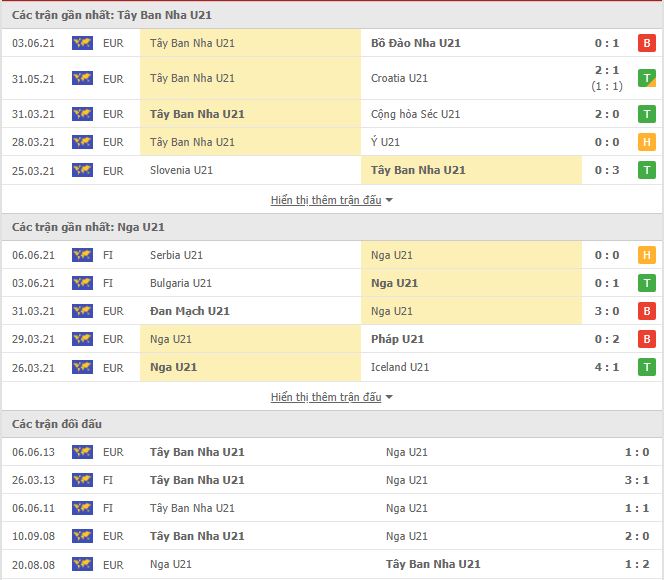Click the flag icon of the Serbia U21 match
This screenshot has width=664, height=580.
coord(82,255)
